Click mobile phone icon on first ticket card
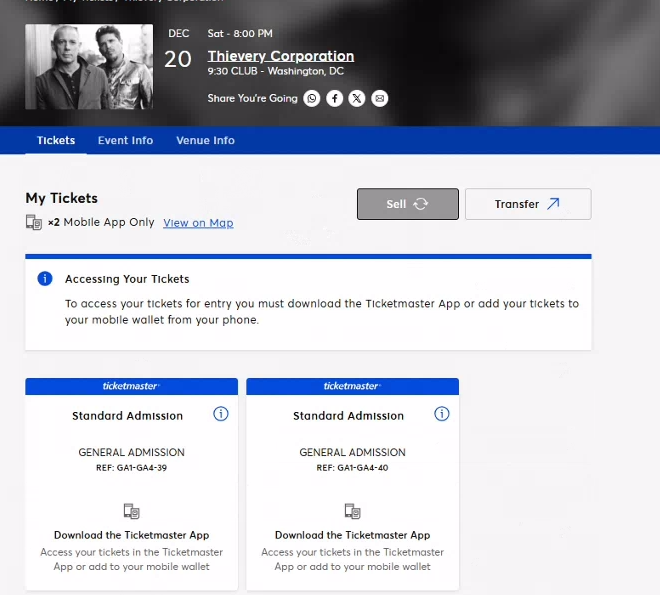The width and height of the screenshot is (660, 595). pyautogui.click(x=131, y=511)
